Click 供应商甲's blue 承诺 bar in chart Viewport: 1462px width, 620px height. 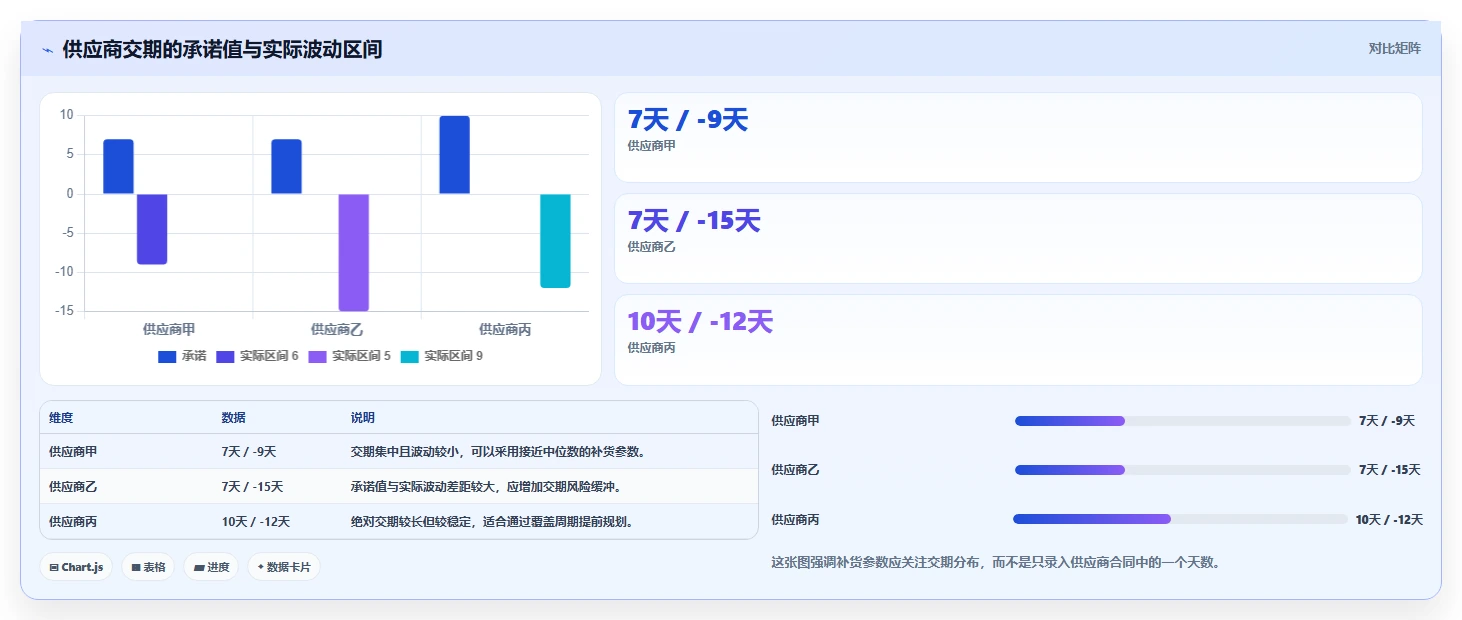[118, 166]
